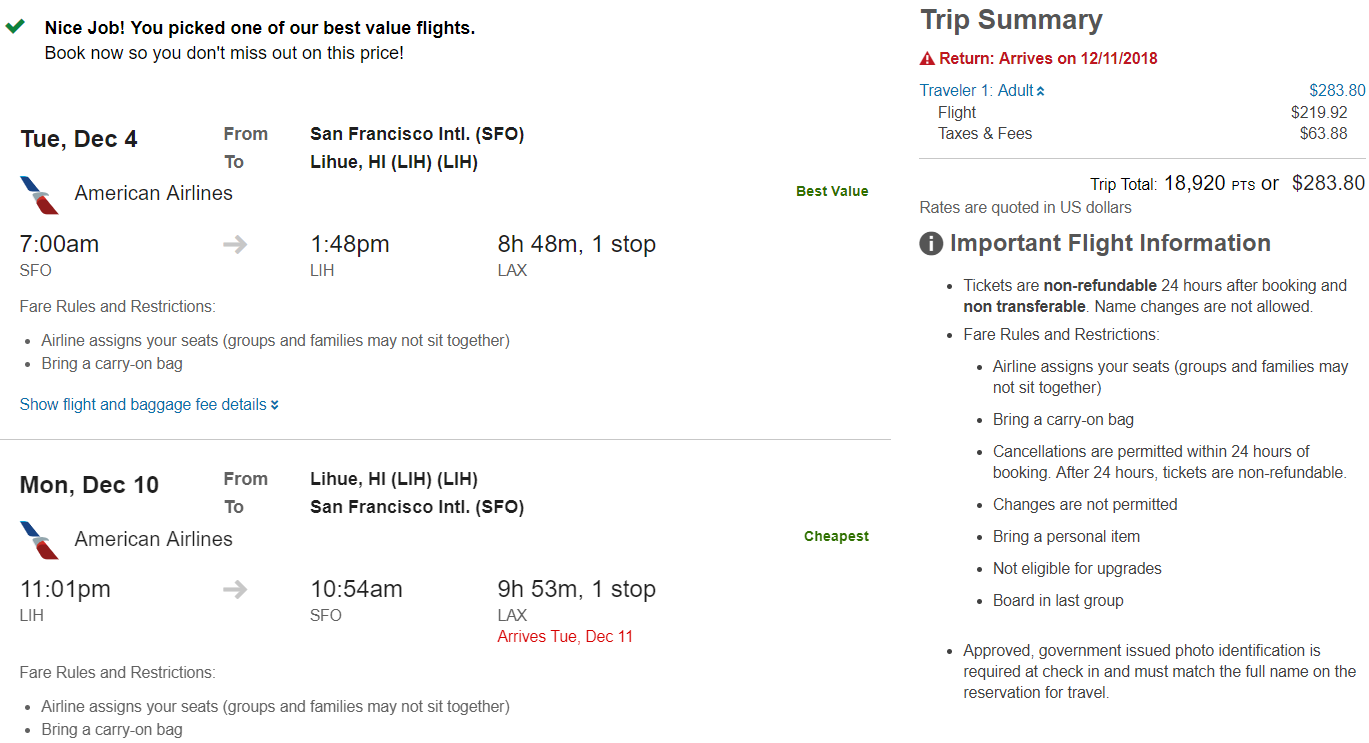Click the arrow icon between 11:01pm and 10:54am
Screen dimensions: 1369x743
[235, 590]
